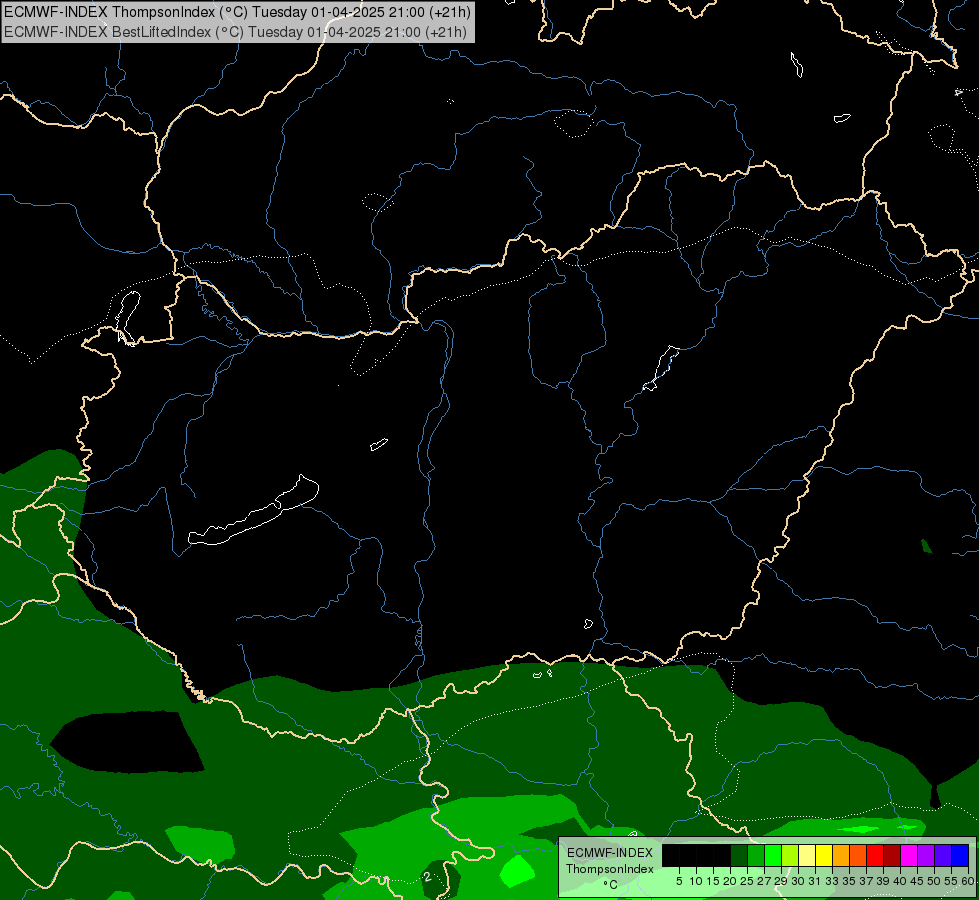Click the legend tick value '45'
Screen dimensions: 979x900
click(x=917, y=881)
